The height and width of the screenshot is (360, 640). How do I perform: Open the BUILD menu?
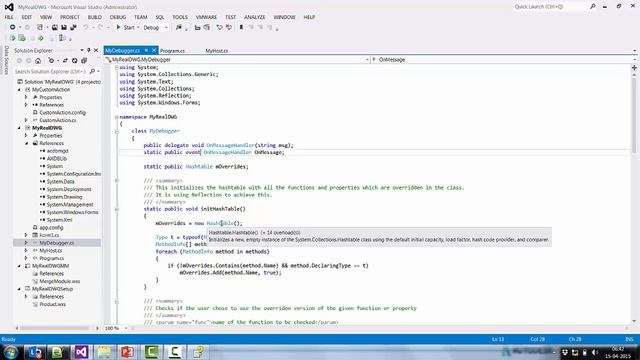pos(95,17)
